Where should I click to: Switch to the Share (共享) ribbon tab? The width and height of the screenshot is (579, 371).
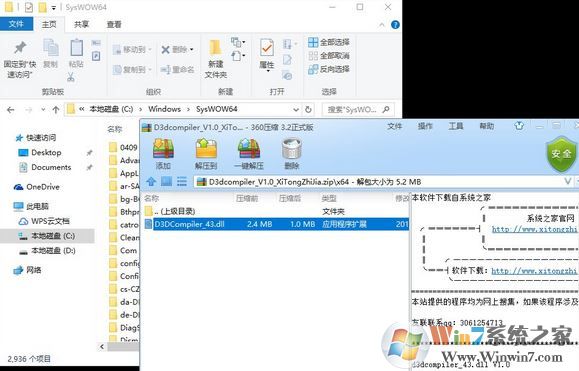click(81, 24)
